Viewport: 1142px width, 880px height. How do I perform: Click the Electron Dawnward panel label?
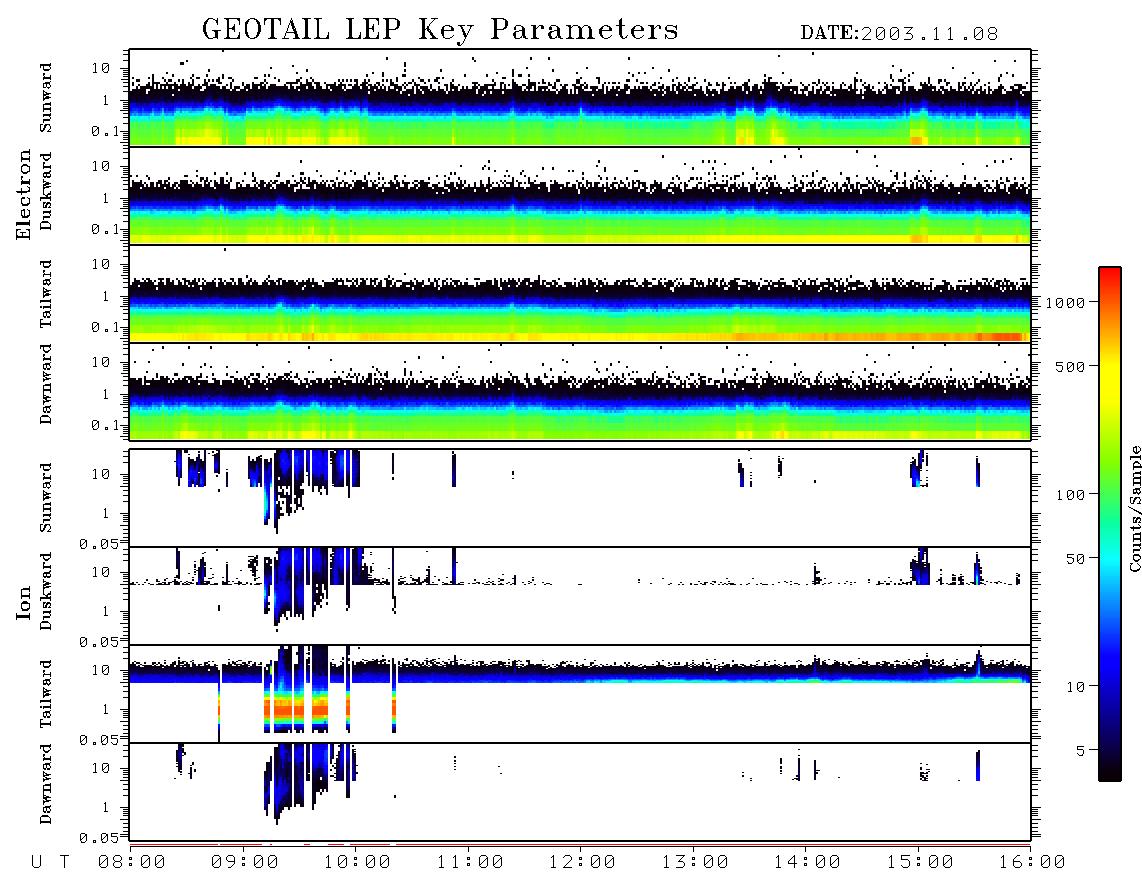46,384
